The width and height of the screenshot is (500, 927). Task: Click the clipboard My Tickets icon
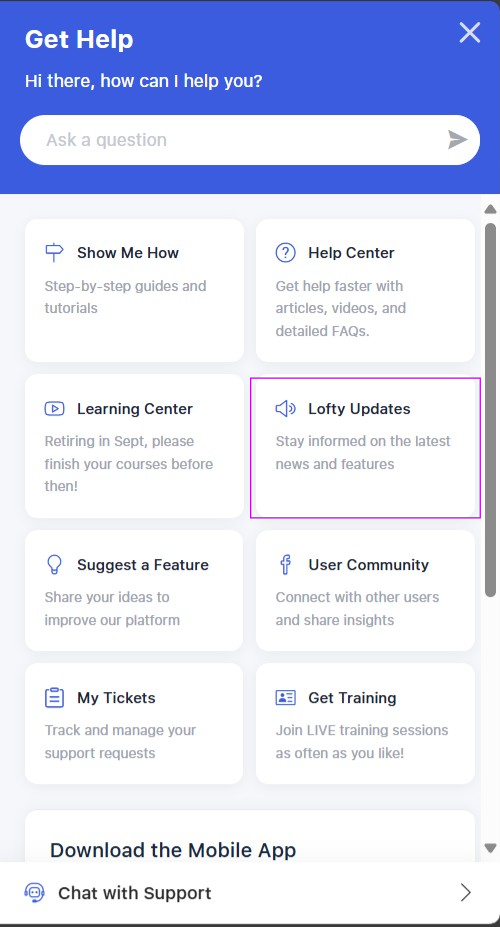54,698
